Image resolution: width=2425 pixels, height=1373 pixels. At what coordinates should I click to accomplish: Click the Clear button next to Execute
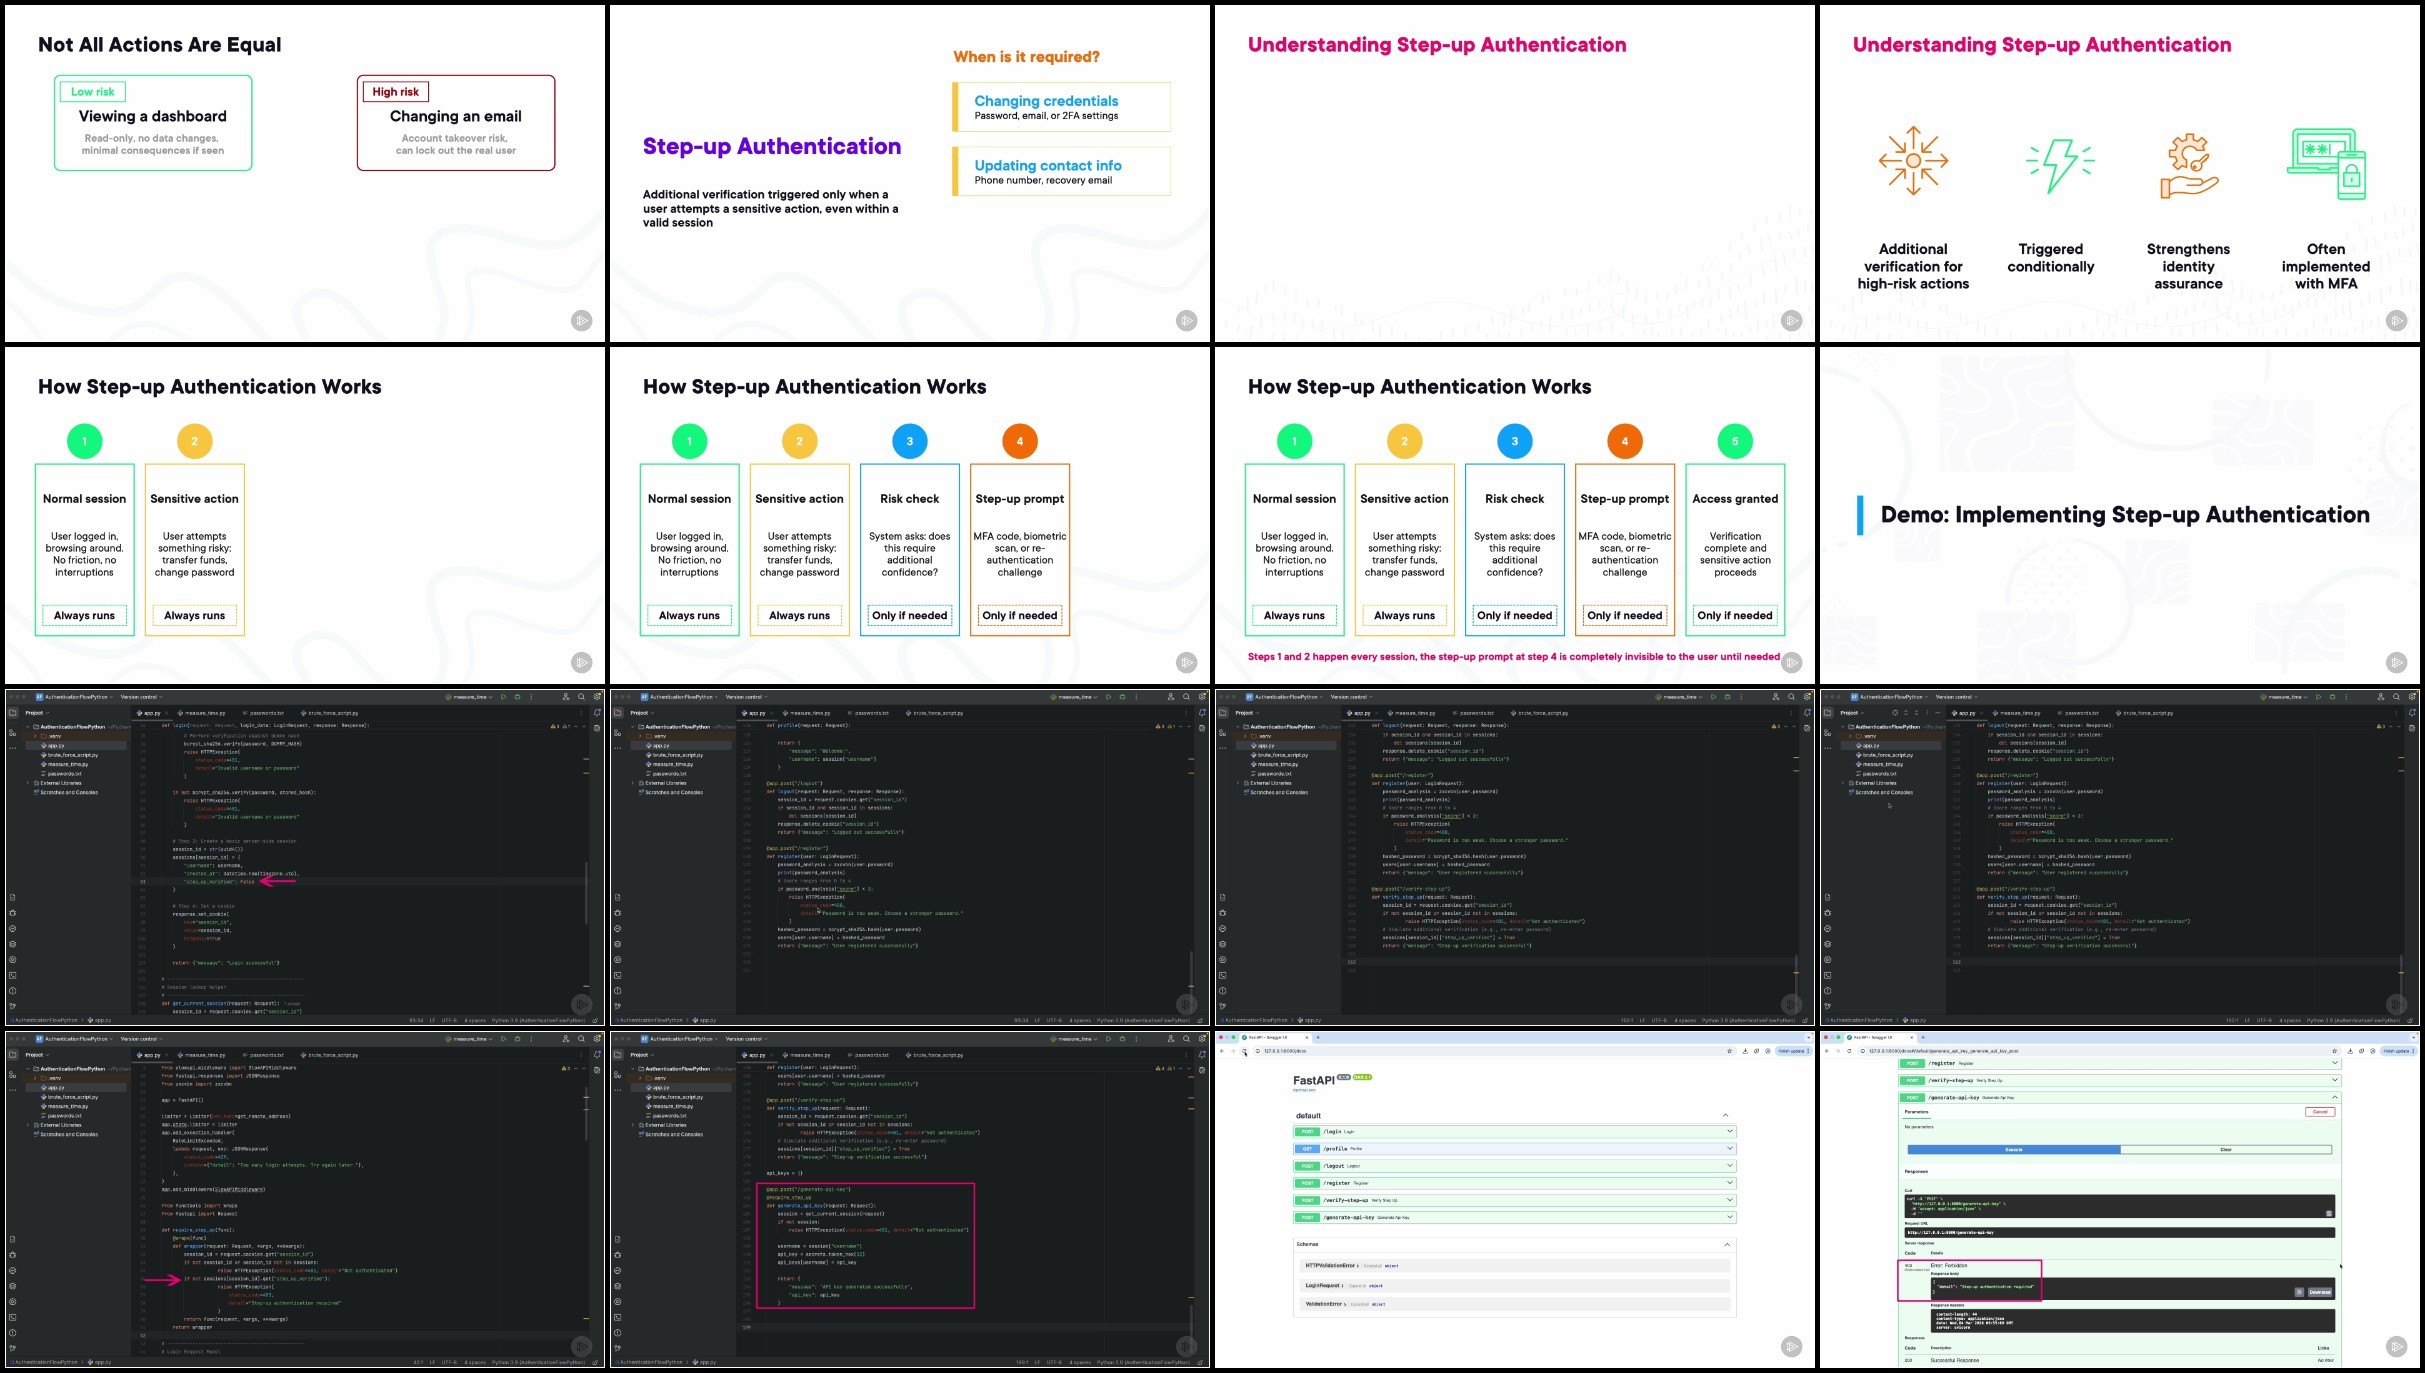pyautogui.click(x=2225, y=1150)
